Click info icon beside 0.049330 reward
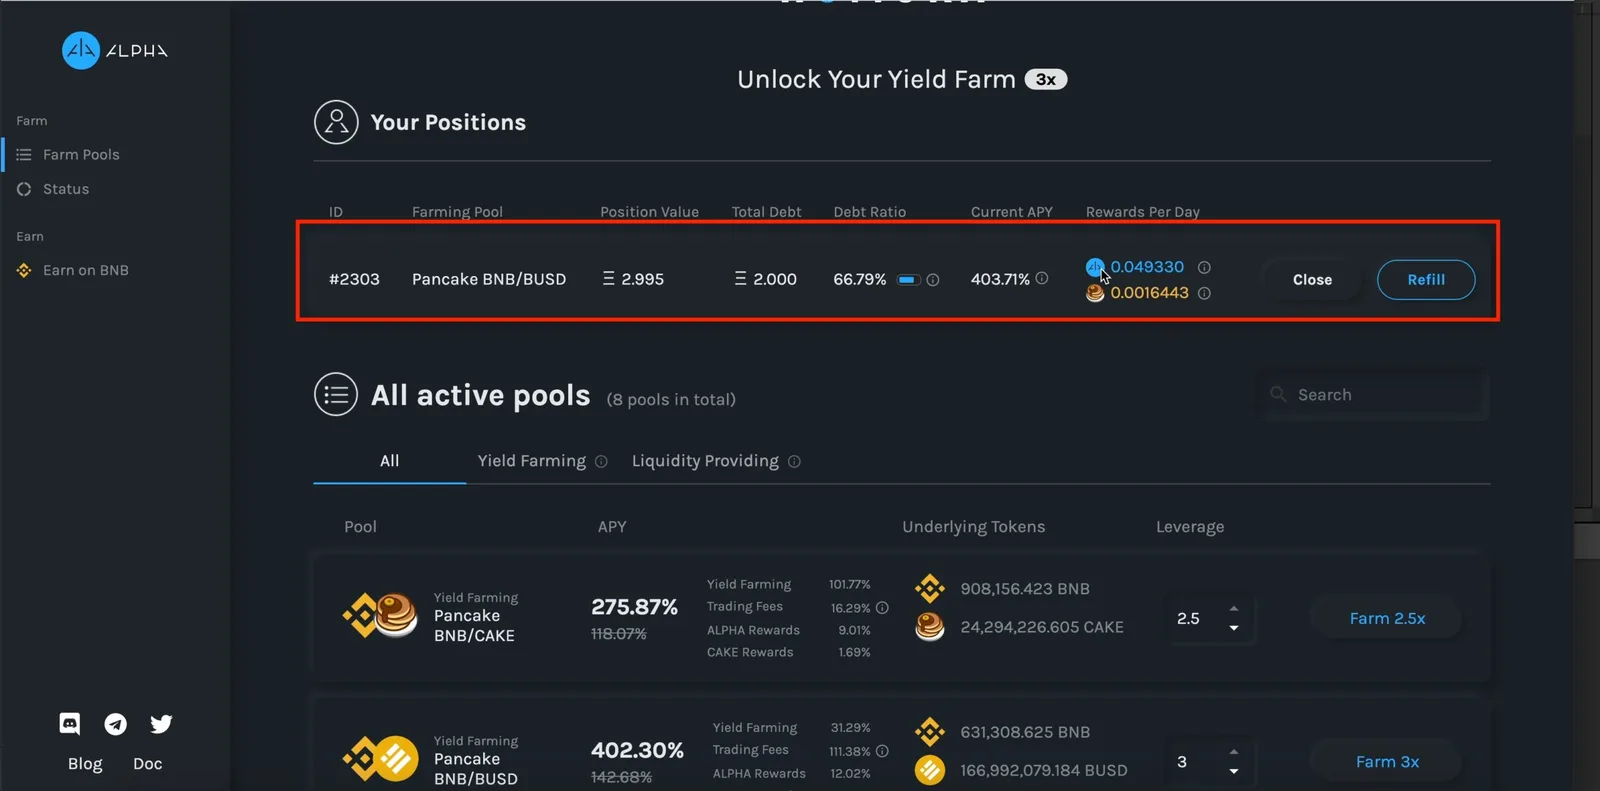The height and width of the screenshot is (791, 1600). [x=1204, y=267]
